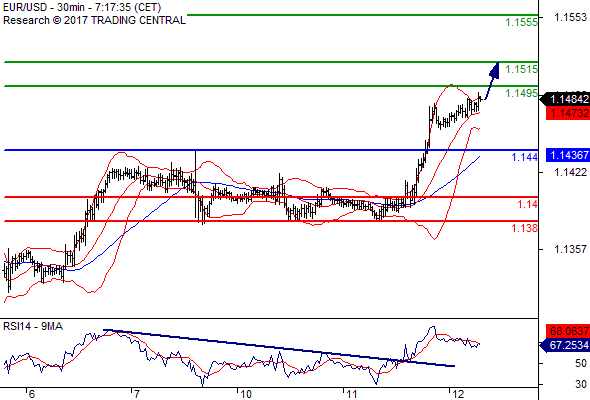
Task: Click date label 6 on time axis
Action: (x=32, y=394)
